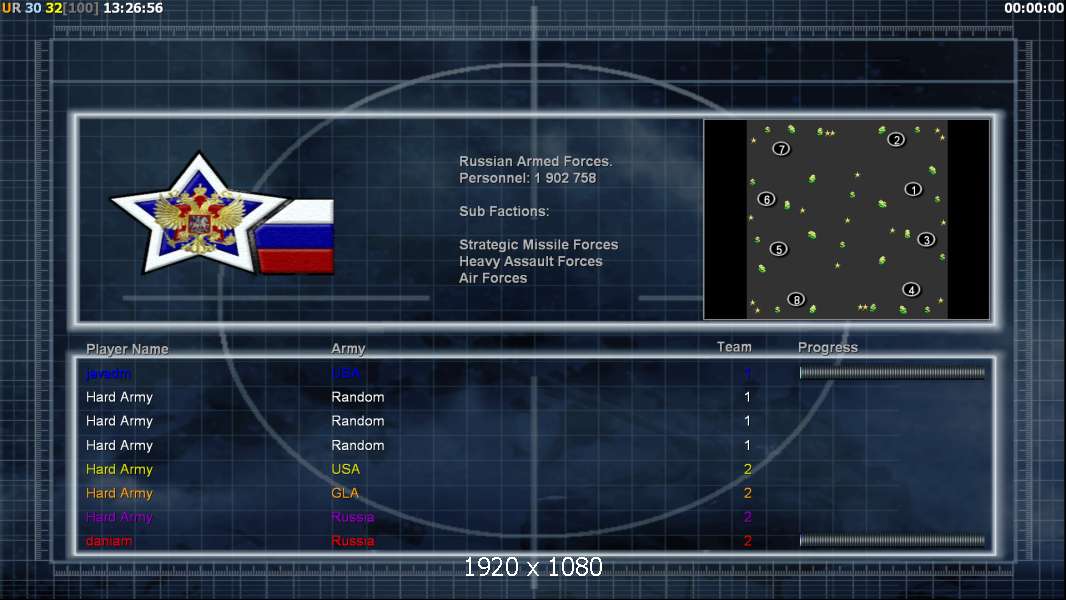Click the 'Air Forces' sub faction
This screenshot has width=1066, height=600.
coord(493,278)
